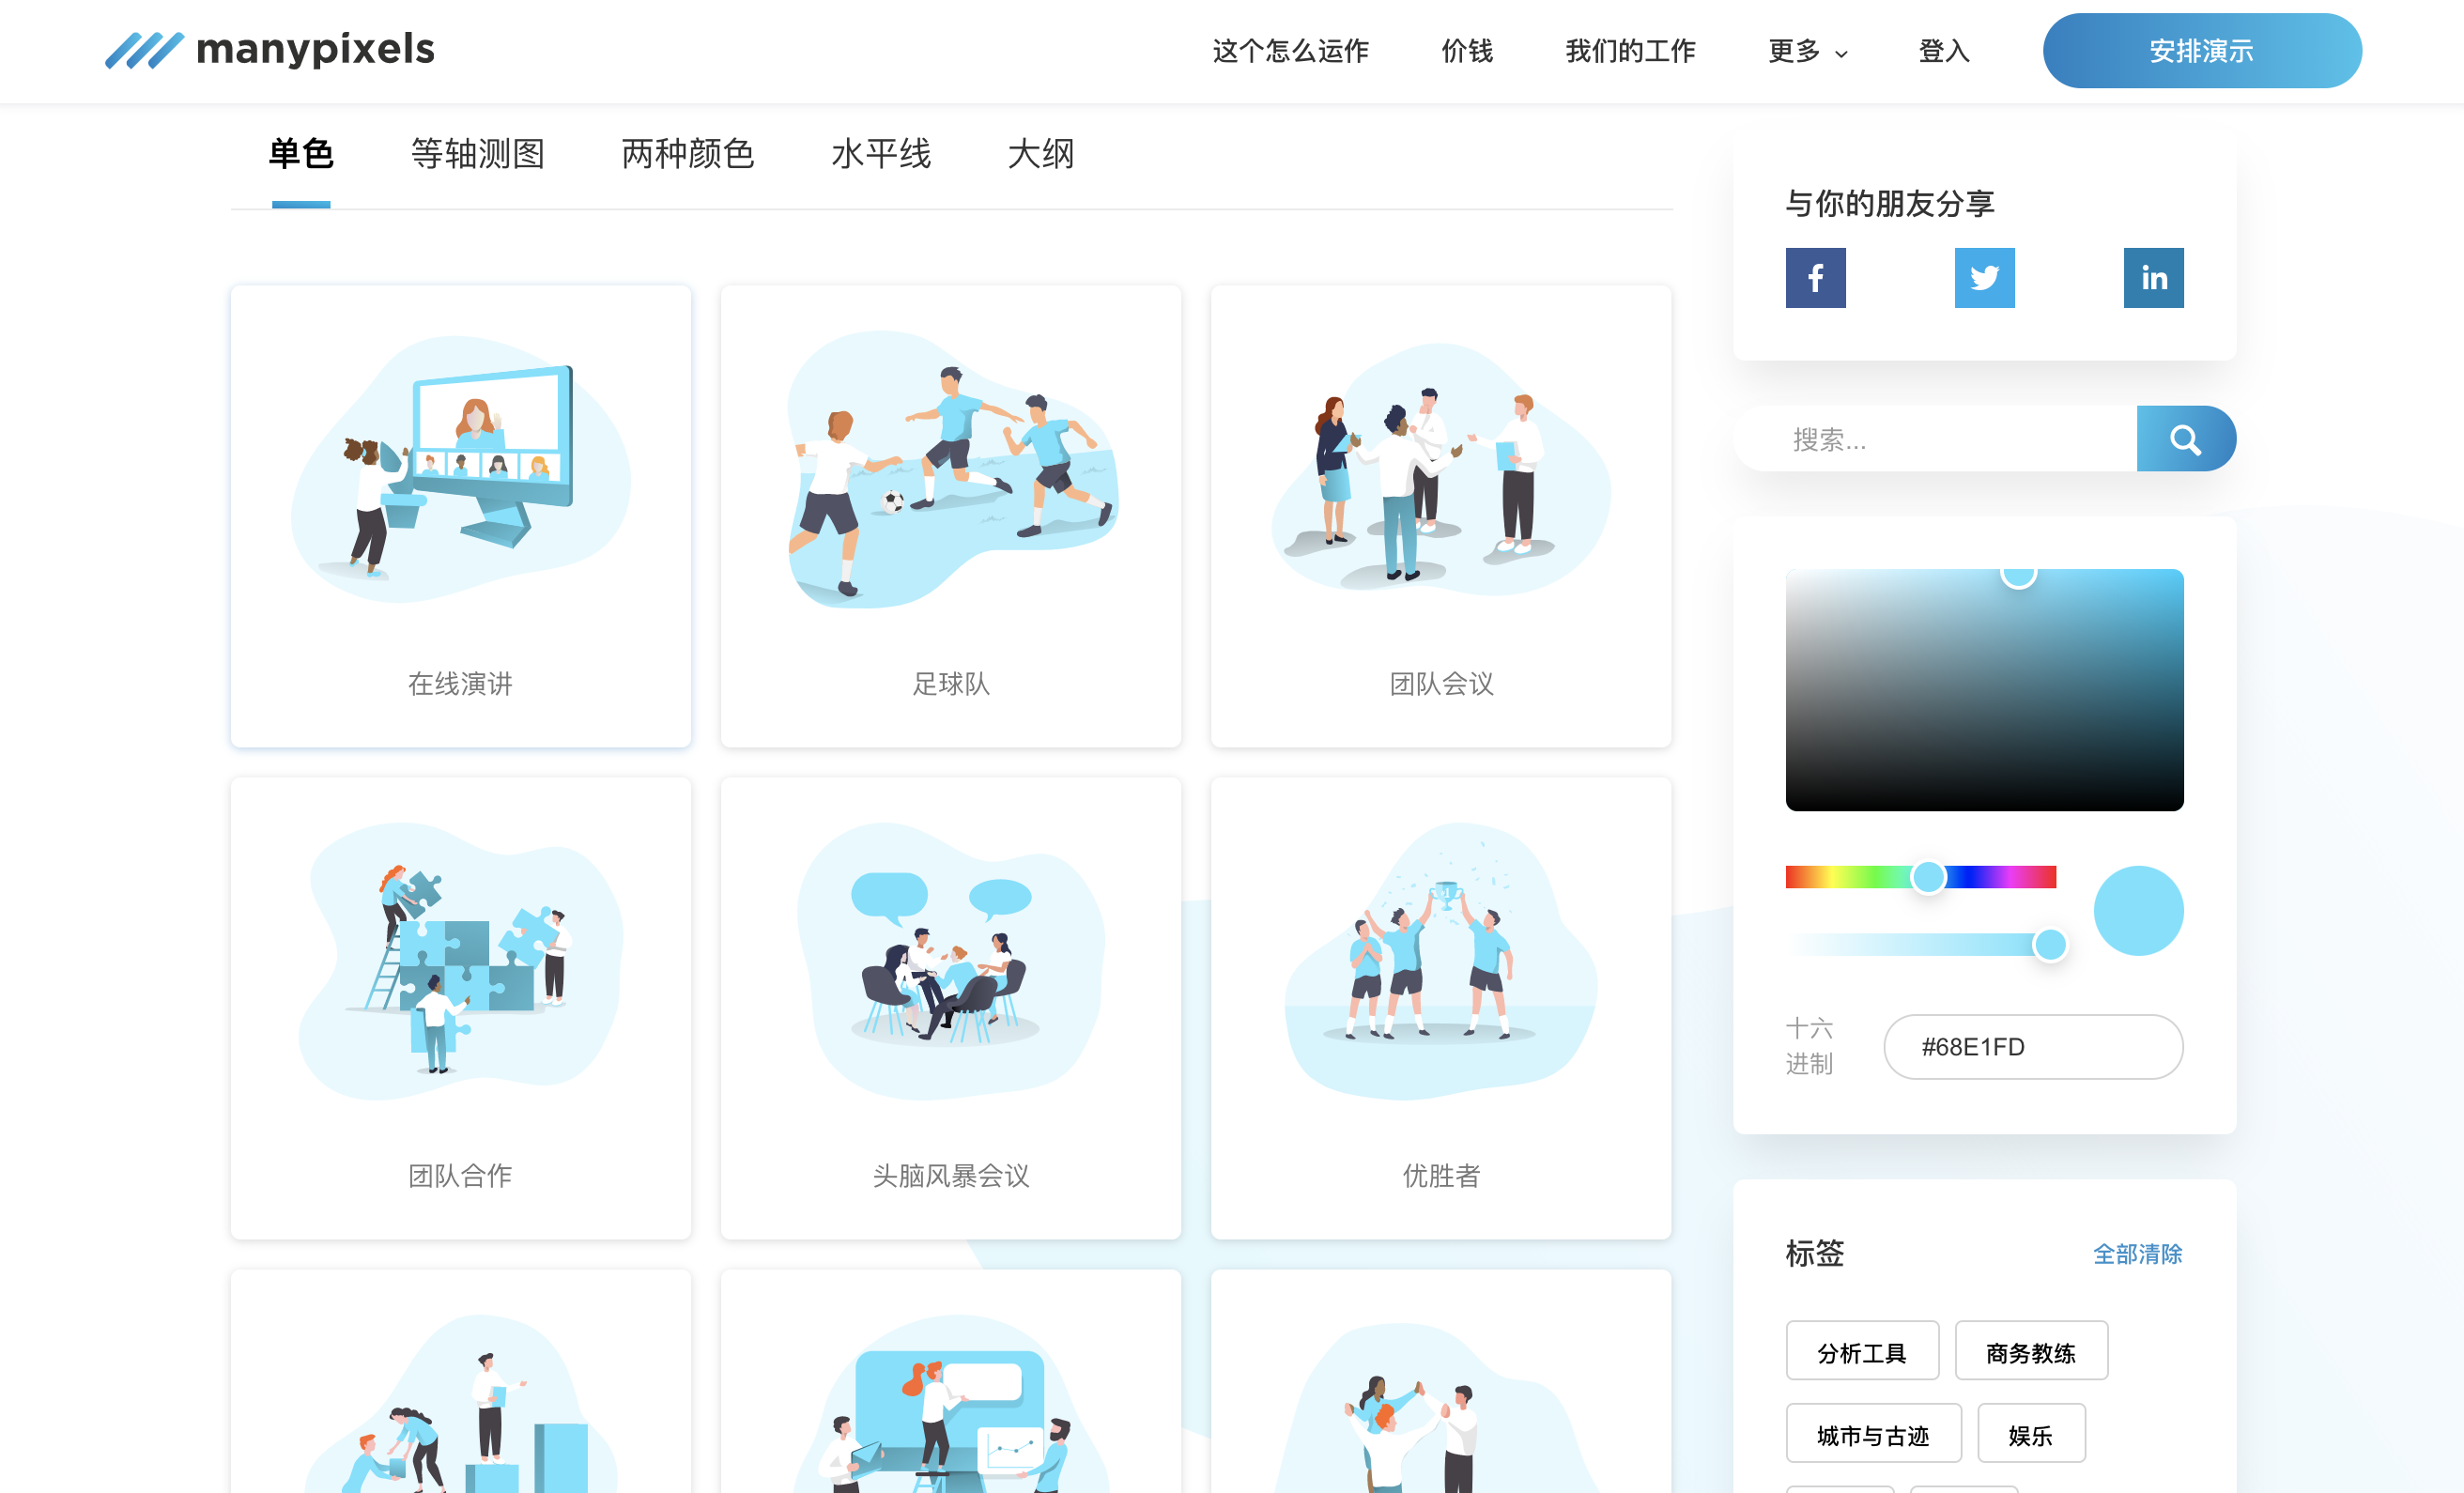Share on LinkedIn
The image size is (2464, 1493).
2153,278
